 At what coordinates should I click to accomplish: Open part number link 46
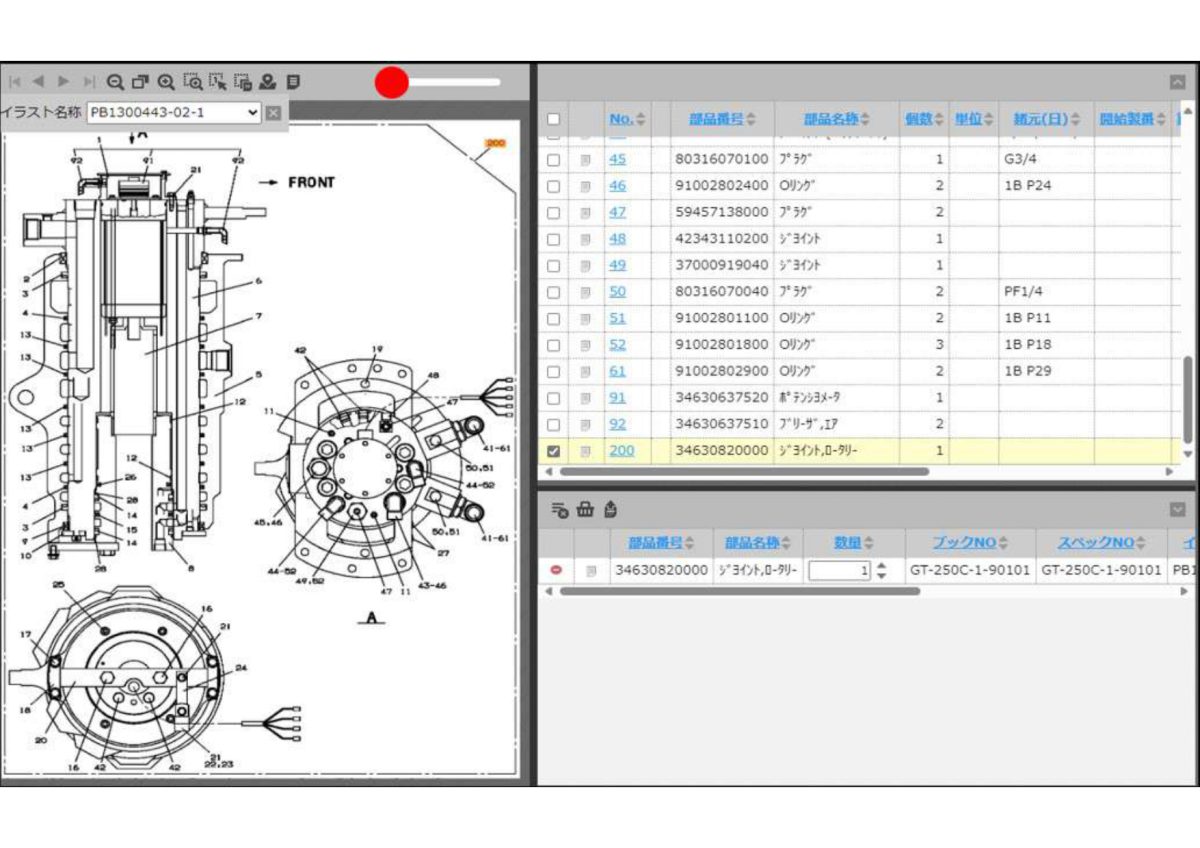(x=618, y=186)
